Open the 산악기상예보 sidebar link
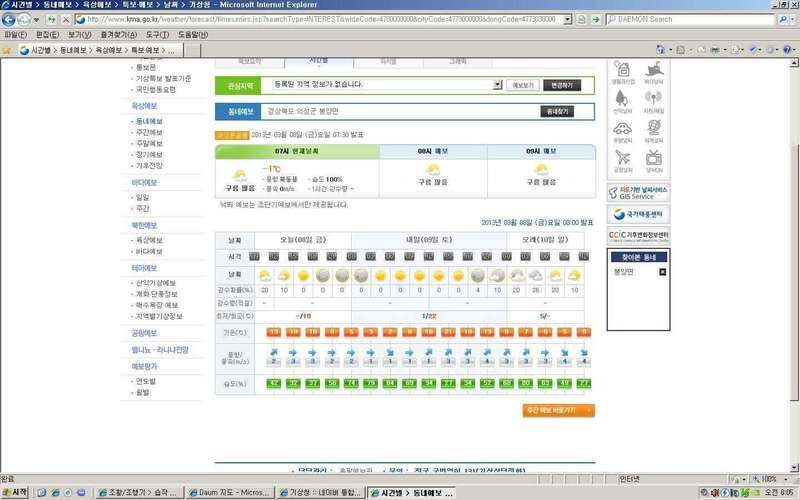The width and height of the screenshot is (800, 500). point(156,283)
